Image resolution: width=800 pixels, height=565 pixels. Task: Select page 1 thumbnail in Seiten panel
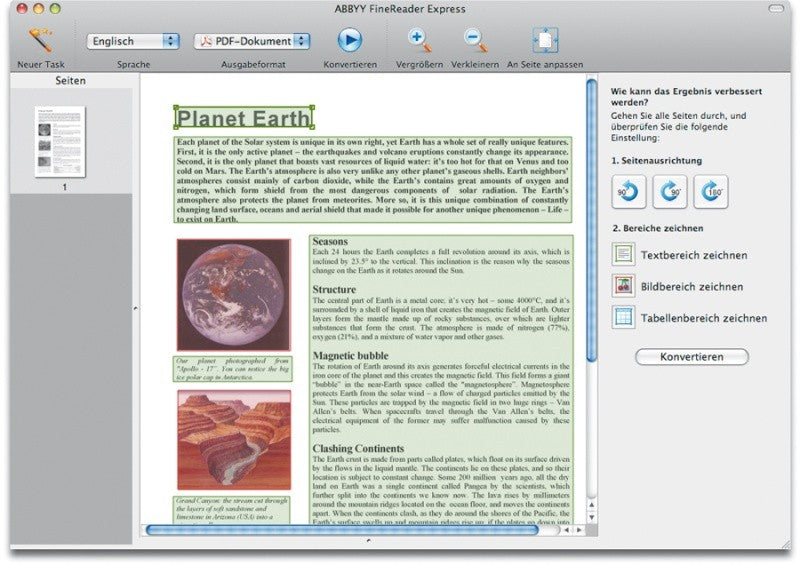pyautogui.click(x=60, y=141)
